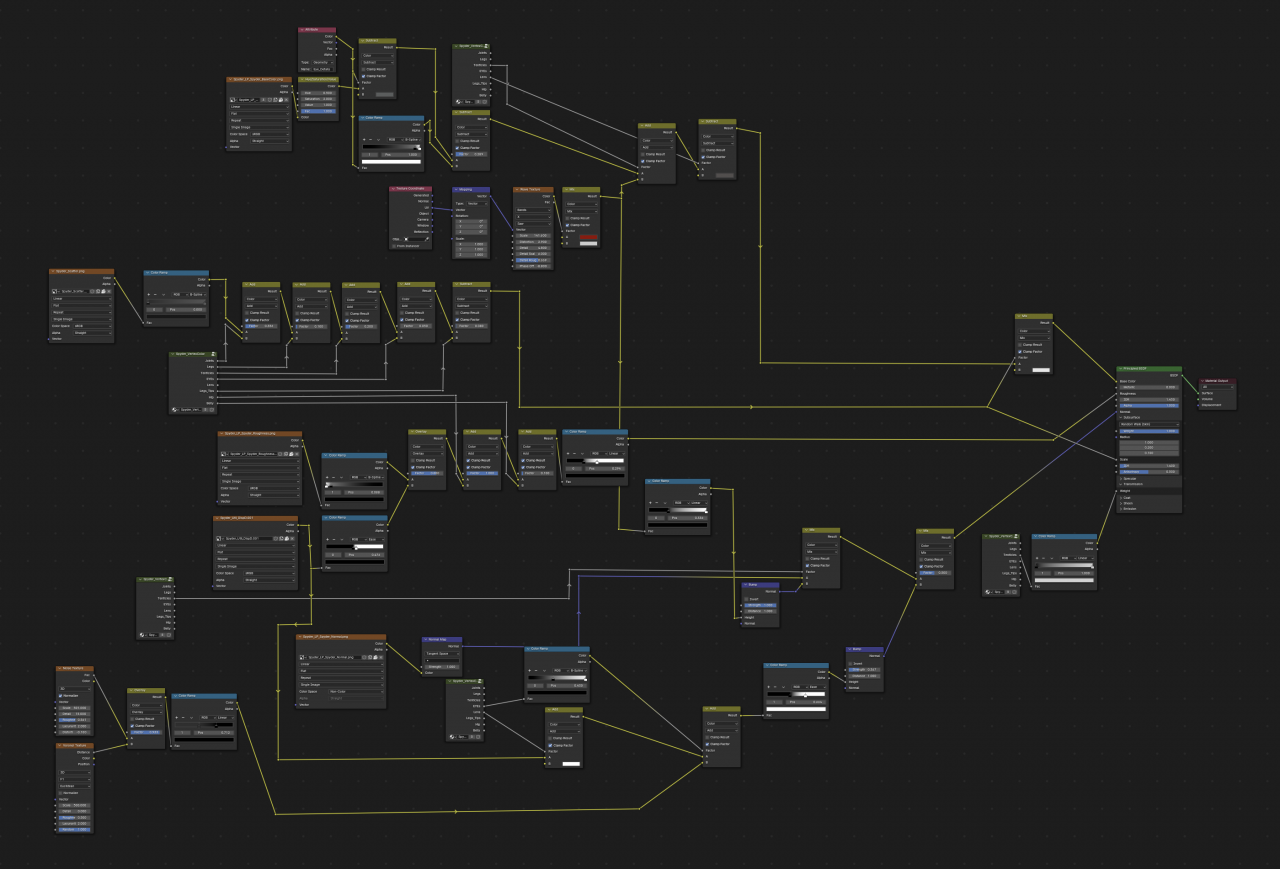Open the Material Output target dropdown showing All
1280x869 pixels.
[1218, 387]
